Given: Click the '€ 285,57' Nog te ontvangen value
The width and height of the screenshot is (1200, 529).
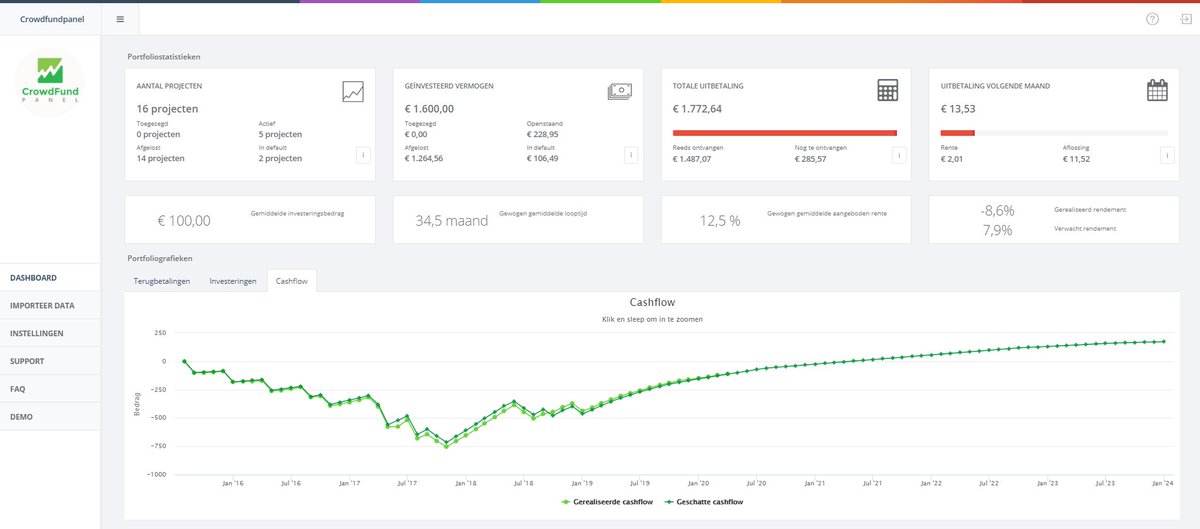Looking at the screenshot, I should click(x=810, y=158).
